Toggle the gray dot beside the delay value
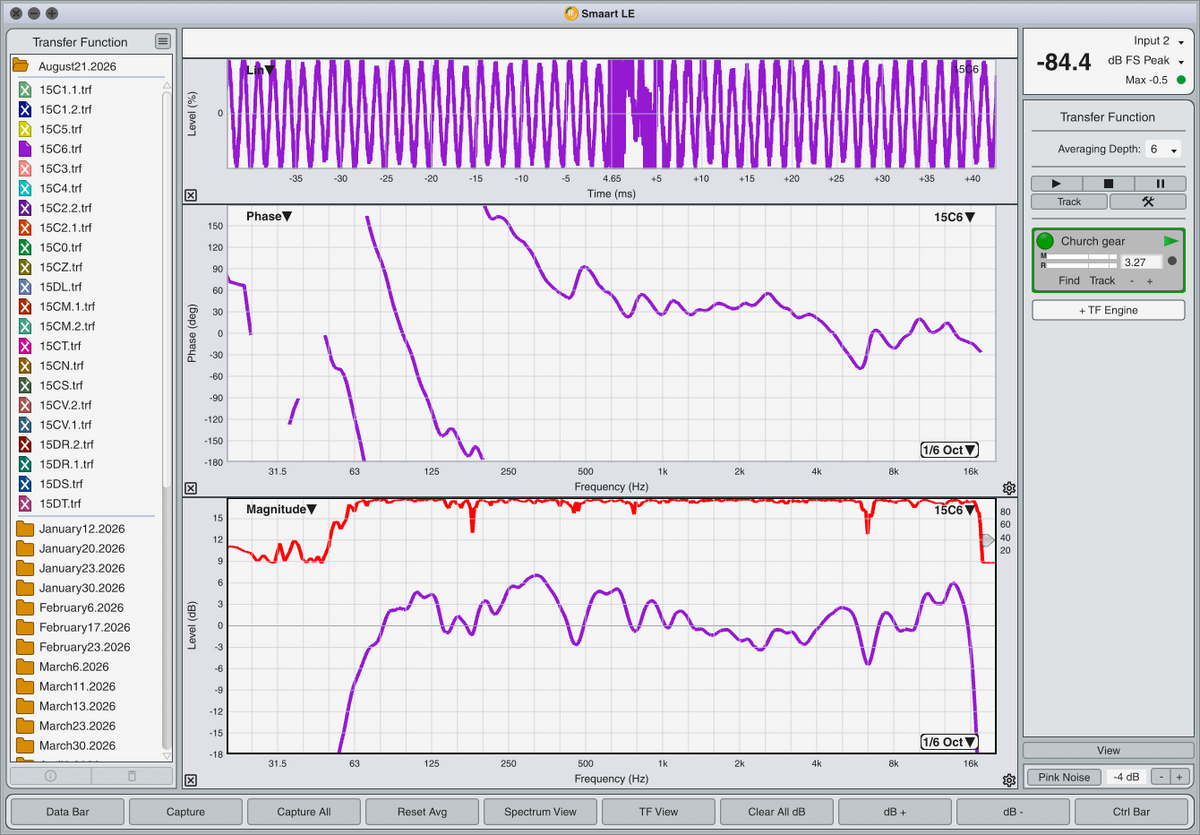This screenshot has width=1200, height=835. pos(1172,261)
